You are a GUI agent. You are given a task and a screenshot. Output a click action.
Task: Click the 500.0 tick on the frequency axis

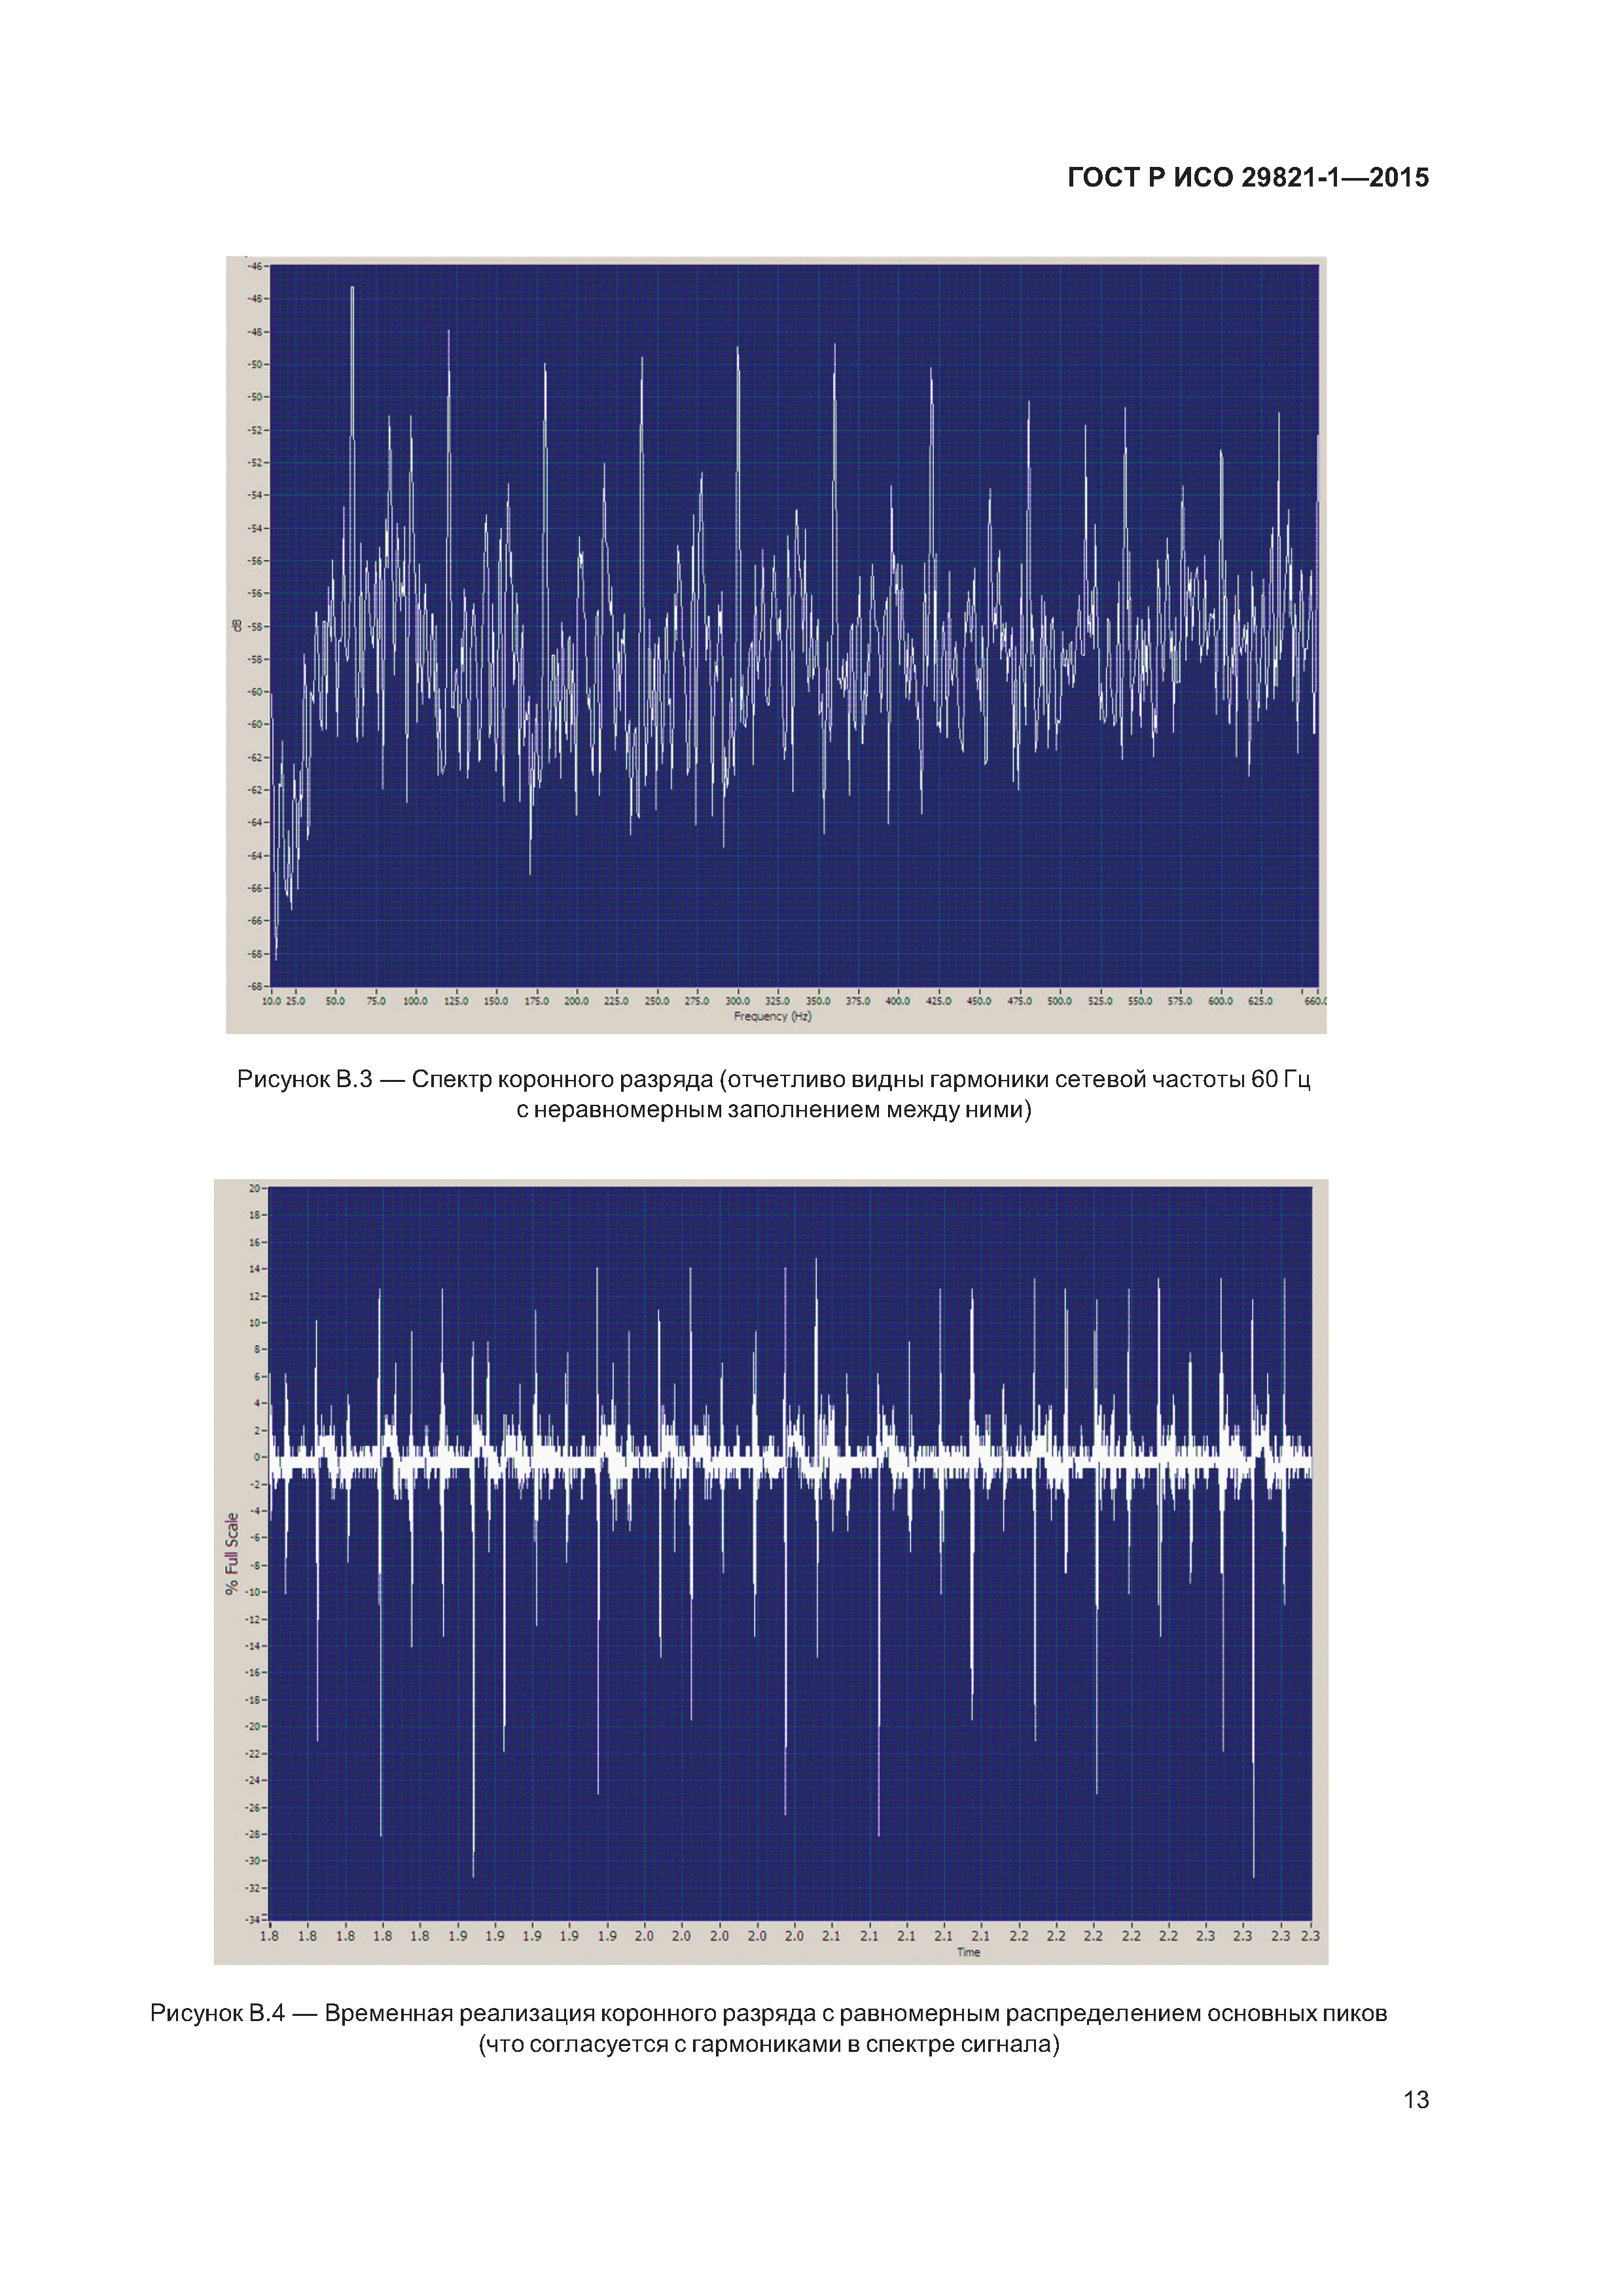(1059, 1001)
